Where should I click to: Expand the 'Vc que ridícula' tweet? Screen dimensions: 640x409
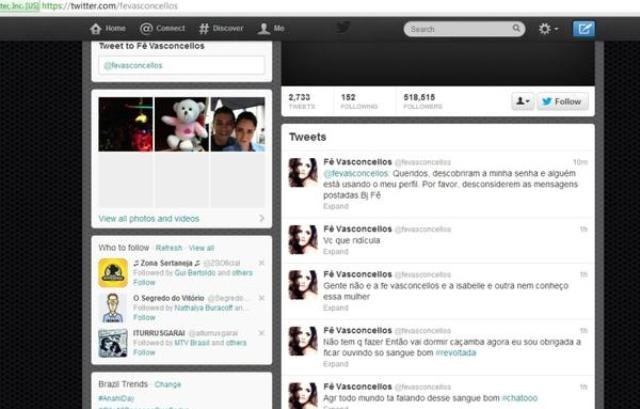coord(336,251)
